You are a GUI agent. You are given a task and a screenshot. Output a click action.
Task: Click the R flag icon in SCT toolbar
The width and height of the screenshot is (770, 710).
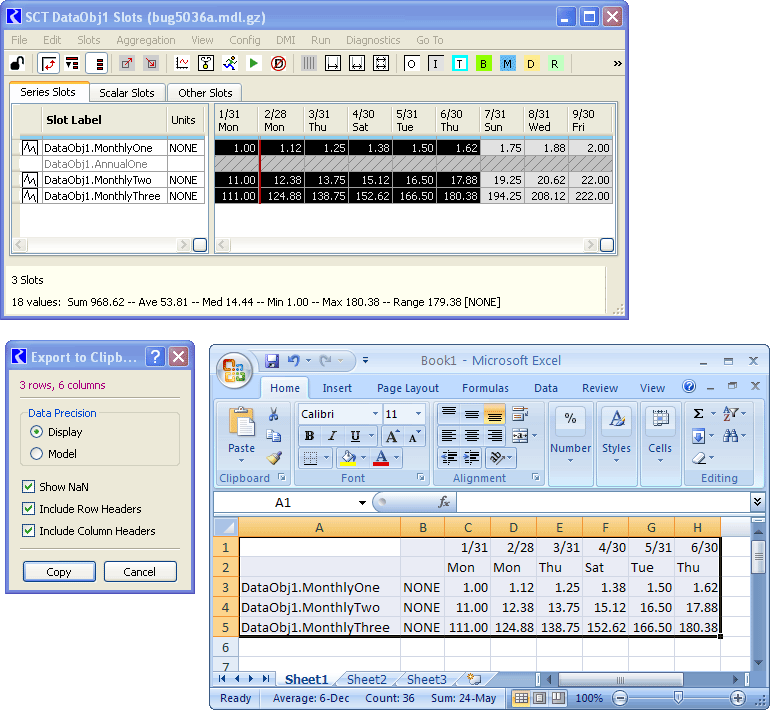pos(554,64)
